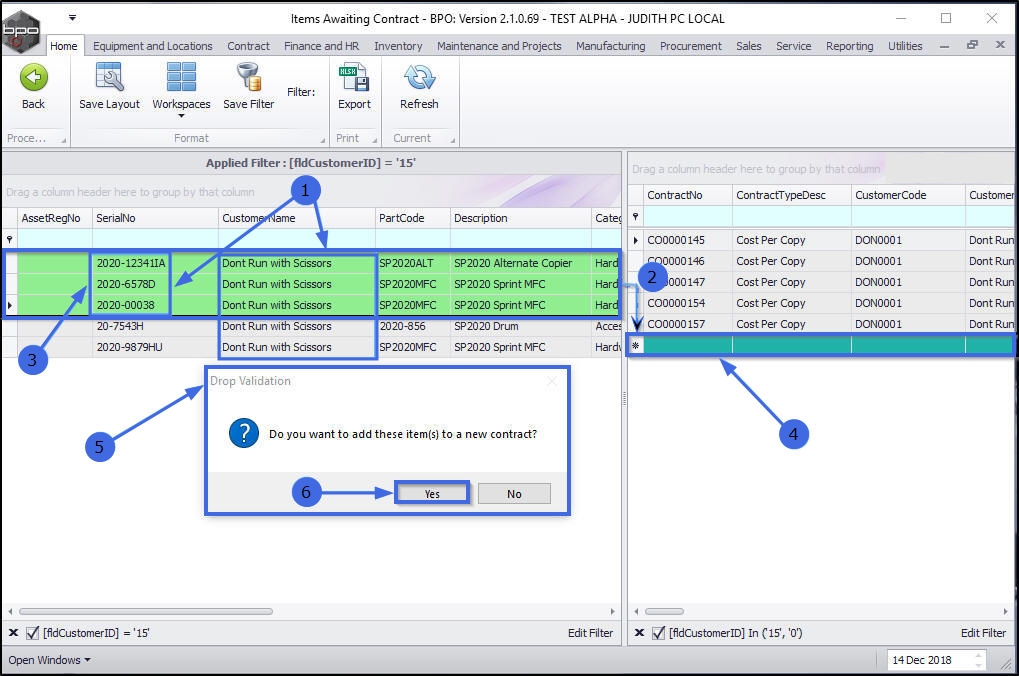
Task: Expand the Print group dialog launcher
Action: click(x=375, y=140)
